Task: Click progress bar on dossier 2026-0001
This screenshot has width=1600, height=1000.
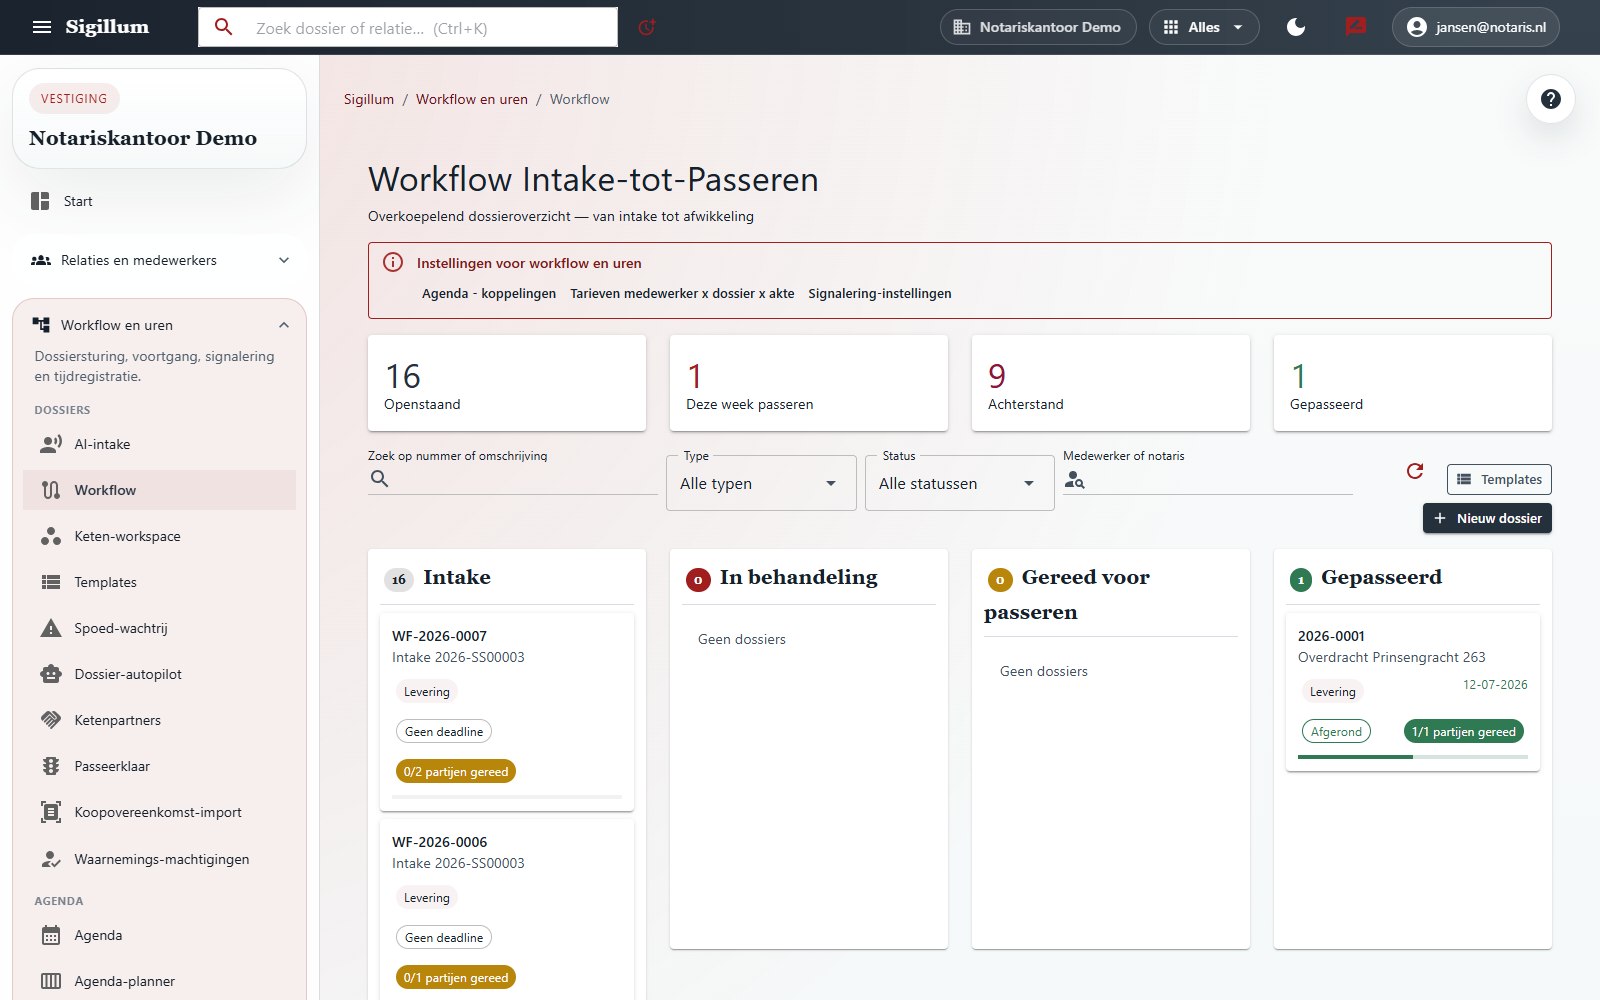Action: (x=1413, y=757)
